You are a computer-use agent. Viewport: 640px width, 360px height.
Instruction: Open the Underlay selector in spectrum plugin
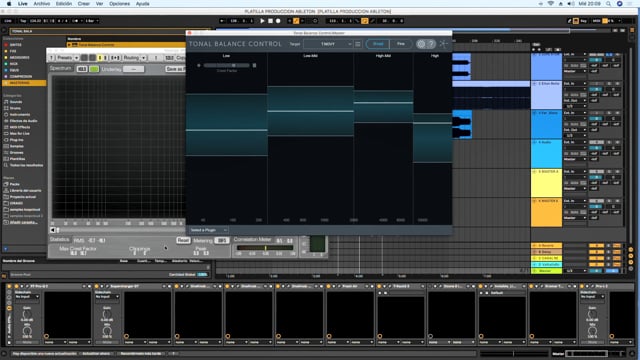(x=134, y=69)
